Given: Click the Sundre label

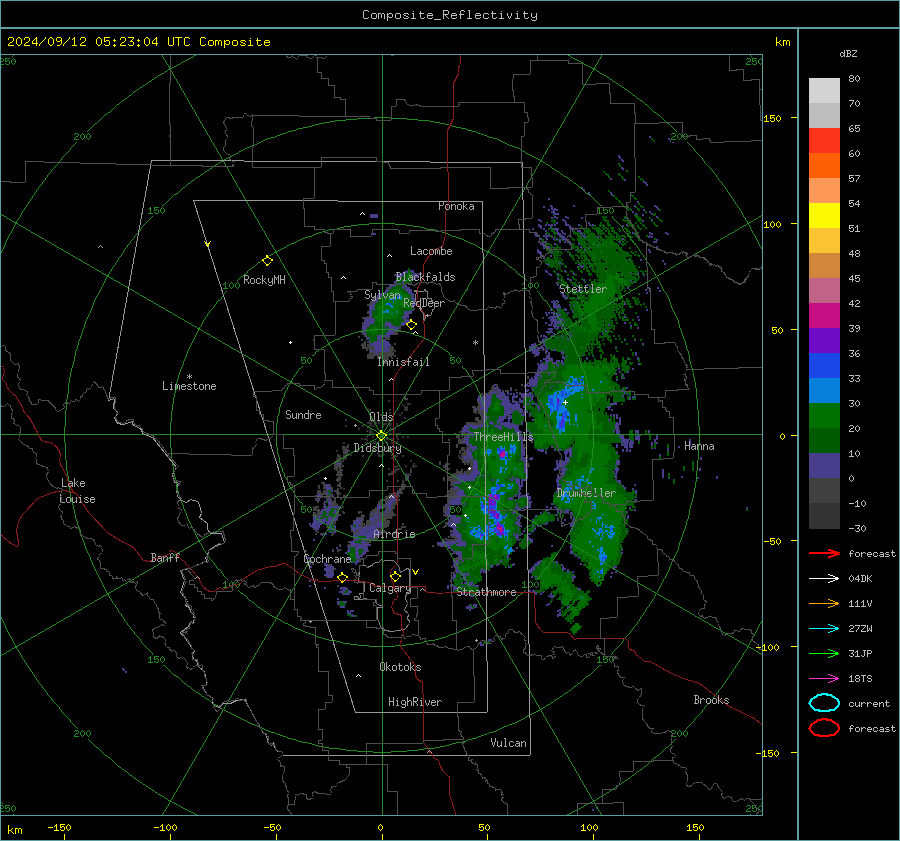Looking at the screenshot, I should tap(303, 414).
